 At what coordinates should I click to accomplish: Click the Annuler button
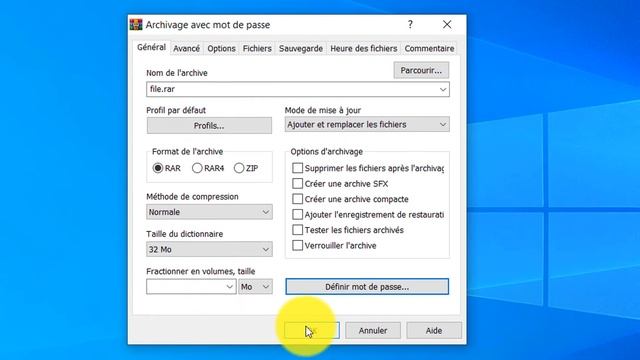pos(373,331)
